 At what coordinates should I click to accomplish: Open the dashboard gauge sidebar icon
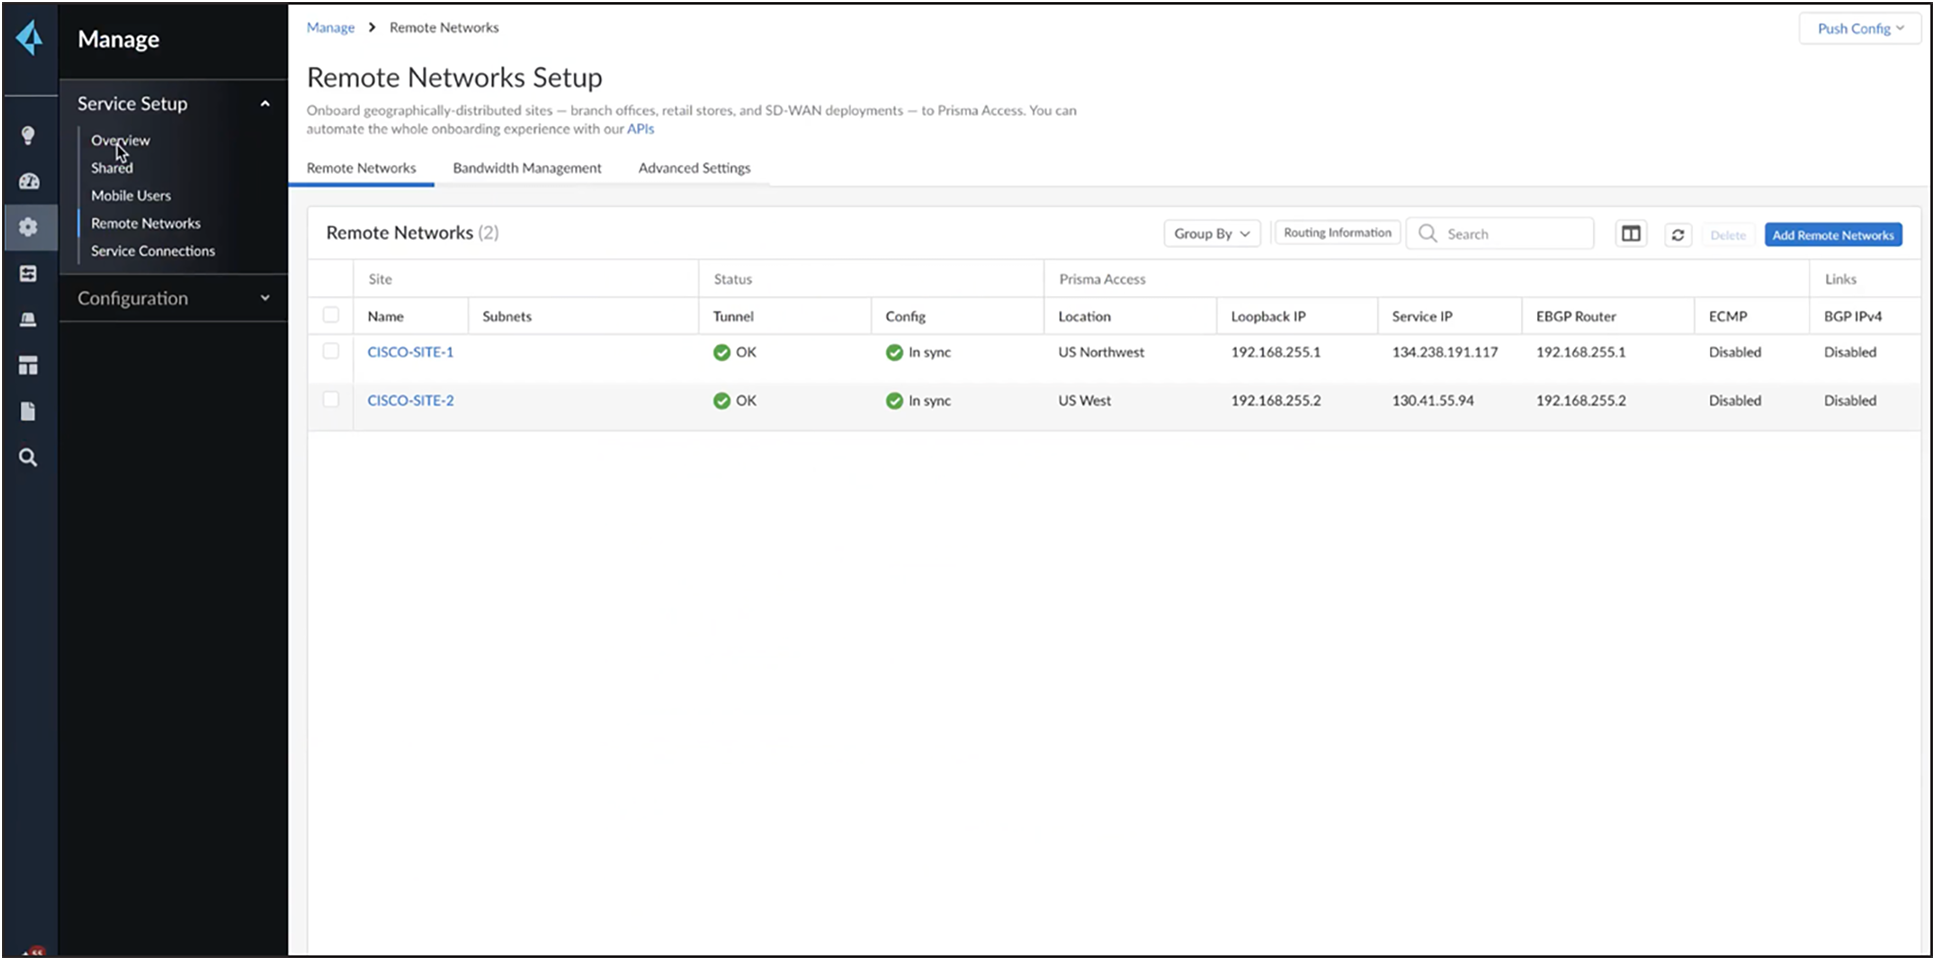click(29, 181)
